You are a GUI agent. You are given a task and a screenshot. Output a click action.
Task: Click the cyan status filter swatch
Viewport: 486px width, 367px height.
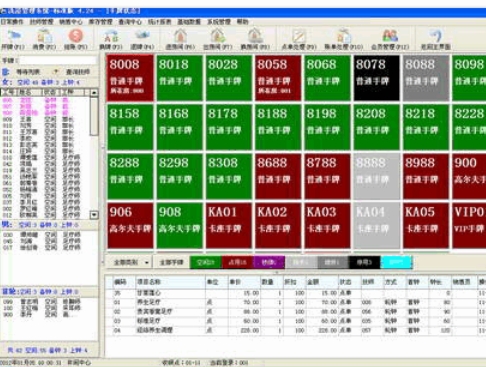coord(396,262)
